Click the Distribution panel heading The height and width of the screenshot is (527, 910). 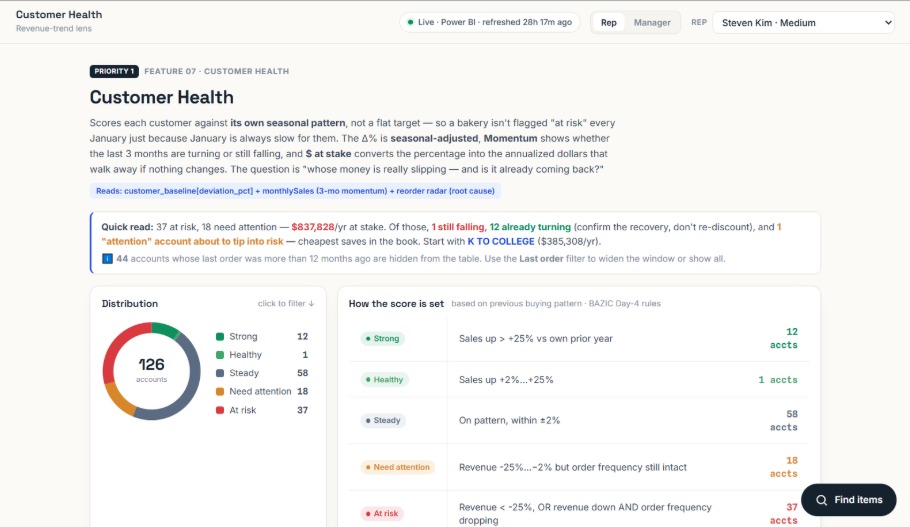[129, 304]
